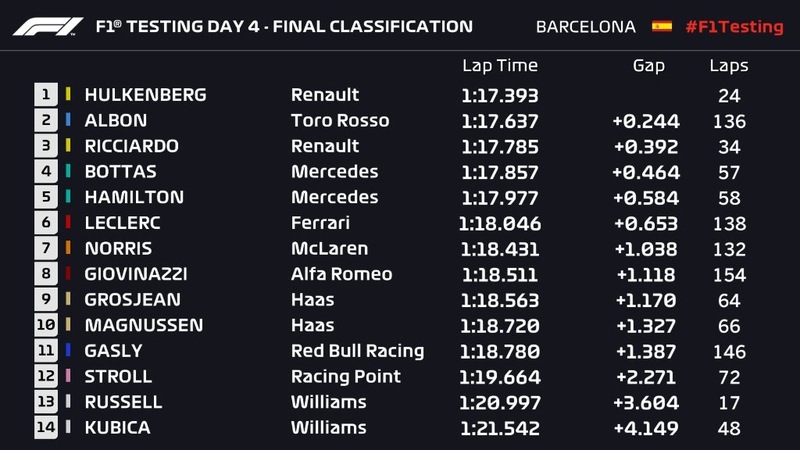Click position 14 number badge
Screen dimensions: 800x450
click(x=46, y=427)
